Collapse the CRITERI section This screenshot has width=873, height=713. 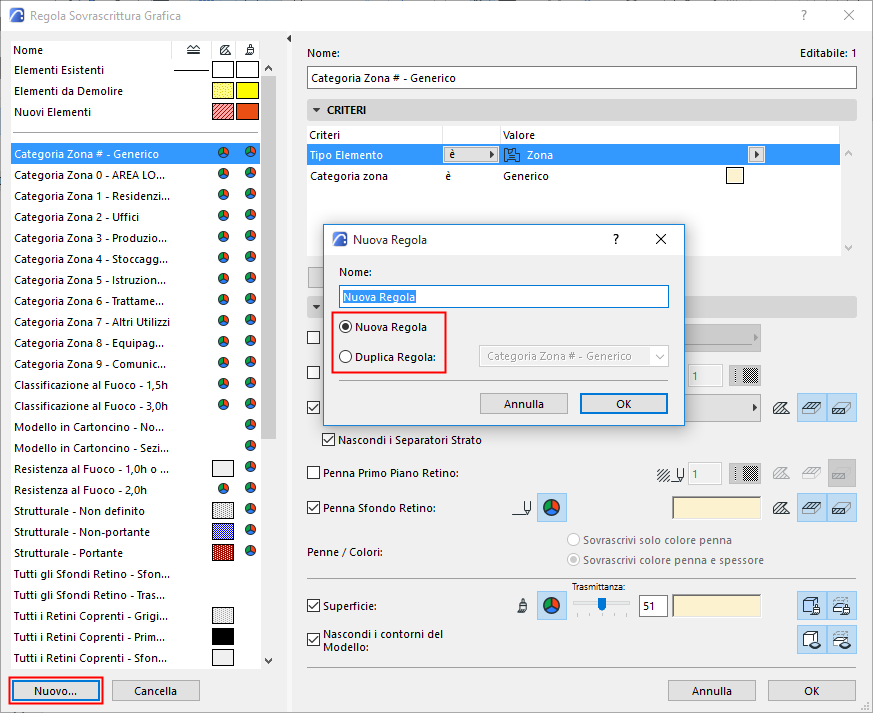[316, 110]
